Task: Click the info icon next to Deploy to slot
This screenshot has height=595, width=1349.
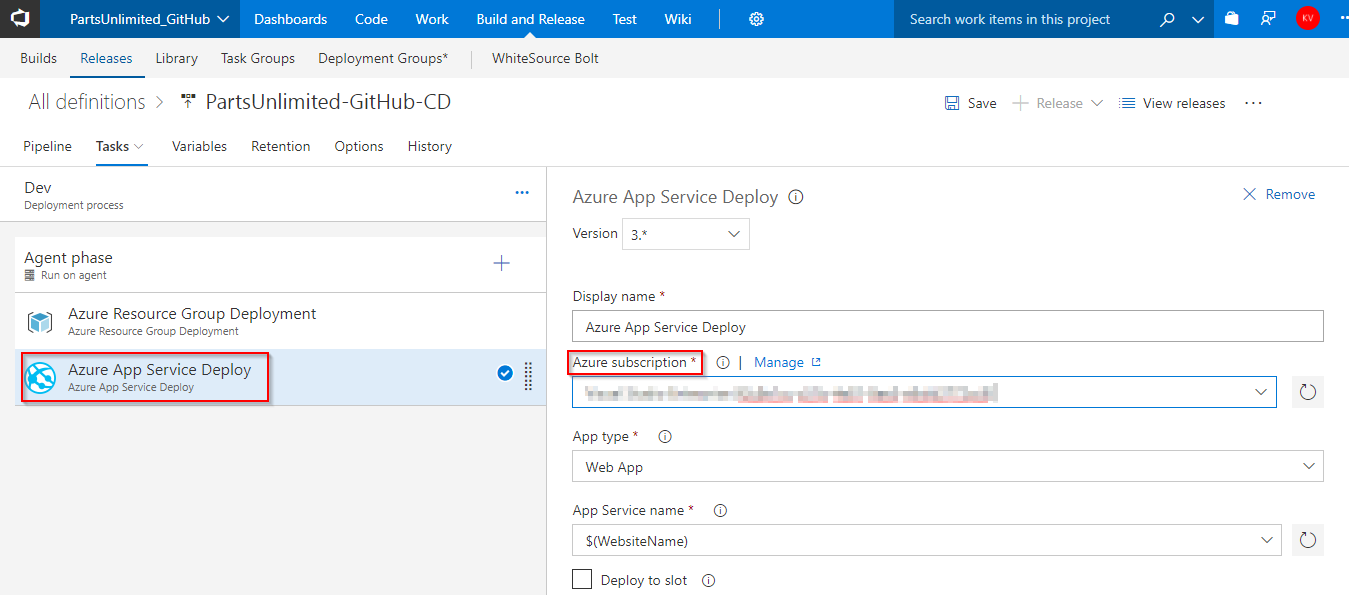Action: click(709, 581)
